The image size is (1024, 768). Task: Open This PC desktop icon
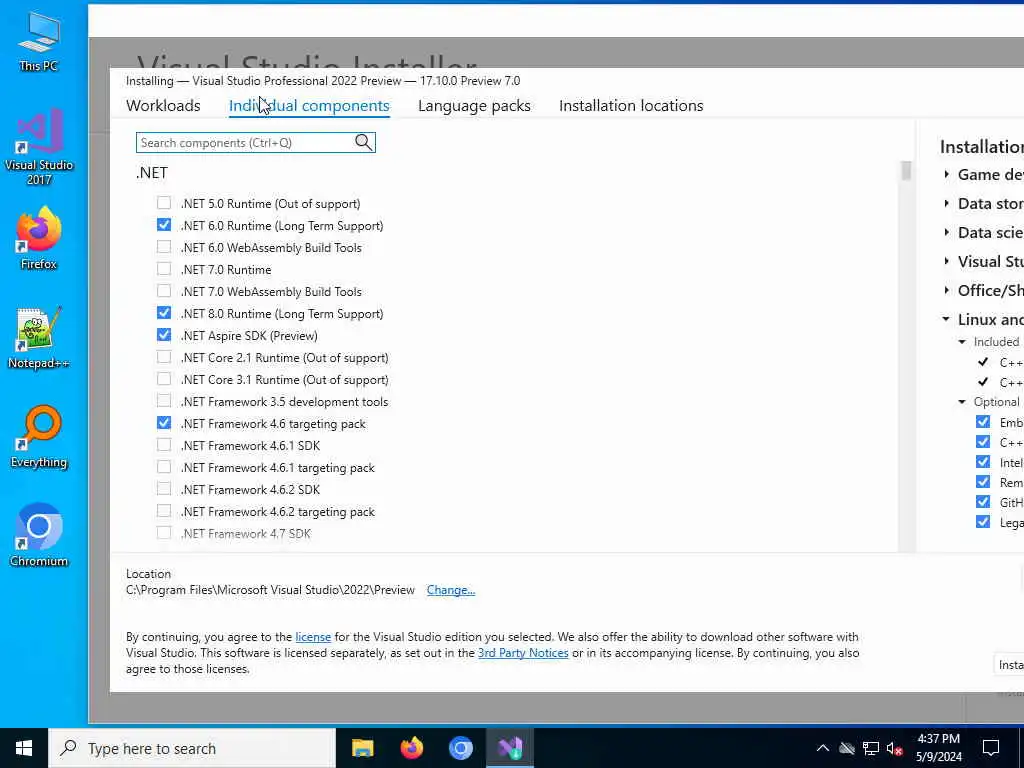point(39,42)
